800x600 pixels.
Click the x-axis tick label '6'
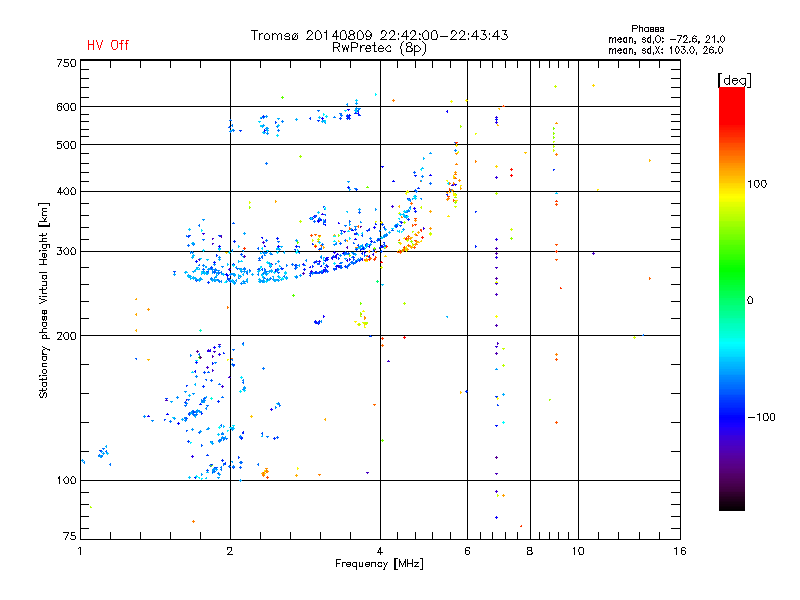(x=467, y=551)
